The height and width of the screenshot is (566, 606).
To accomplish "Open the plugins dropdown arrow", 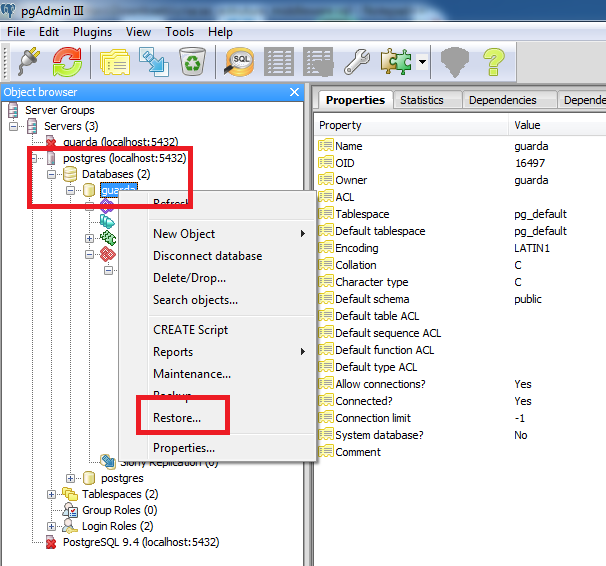I will (x=422, y=62).
